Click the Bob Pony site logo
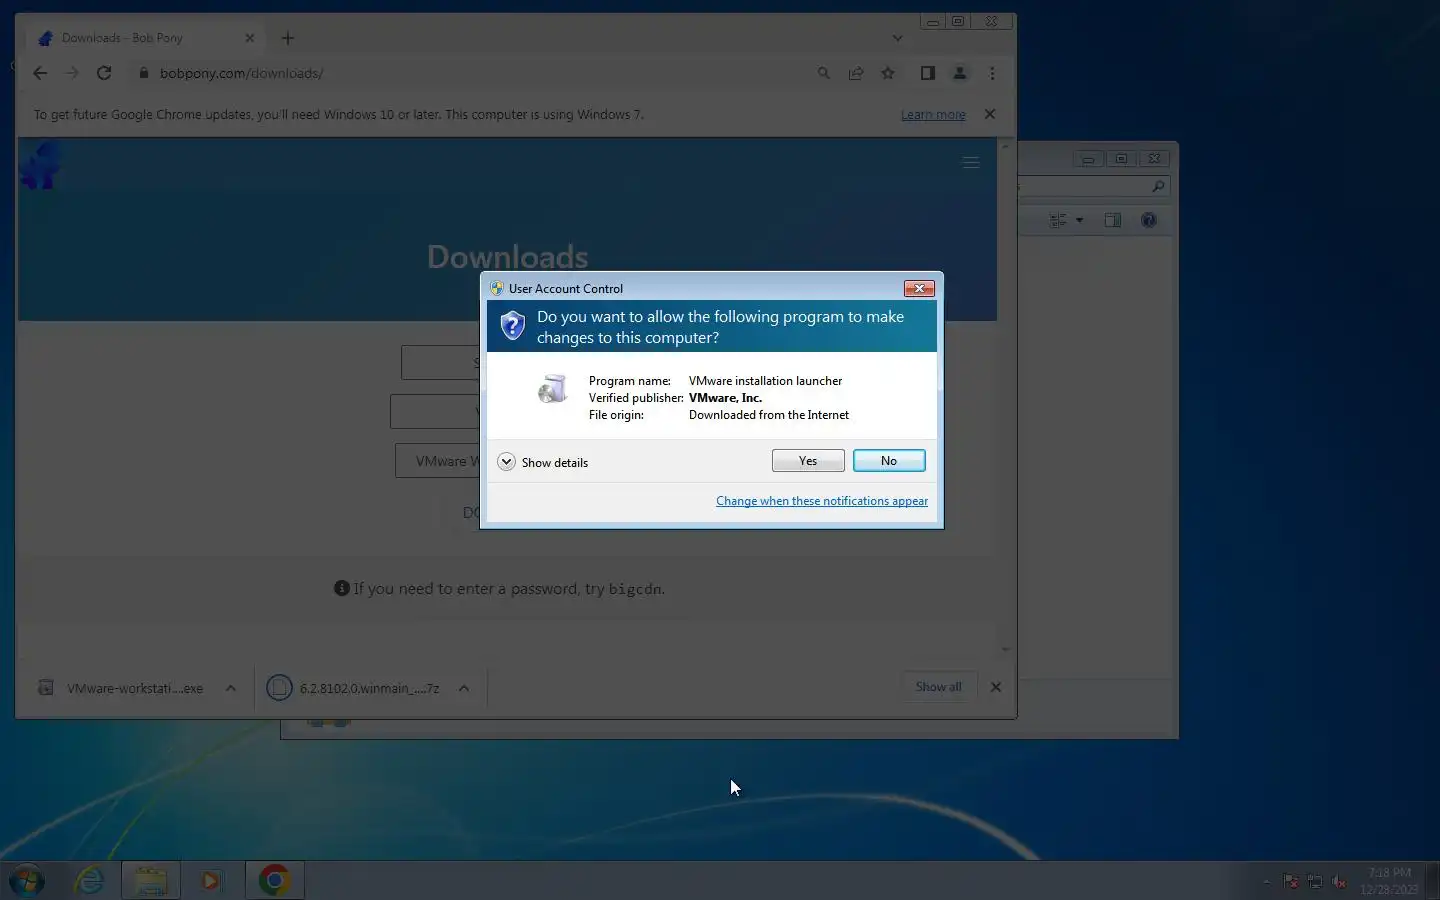 [40, 165]
